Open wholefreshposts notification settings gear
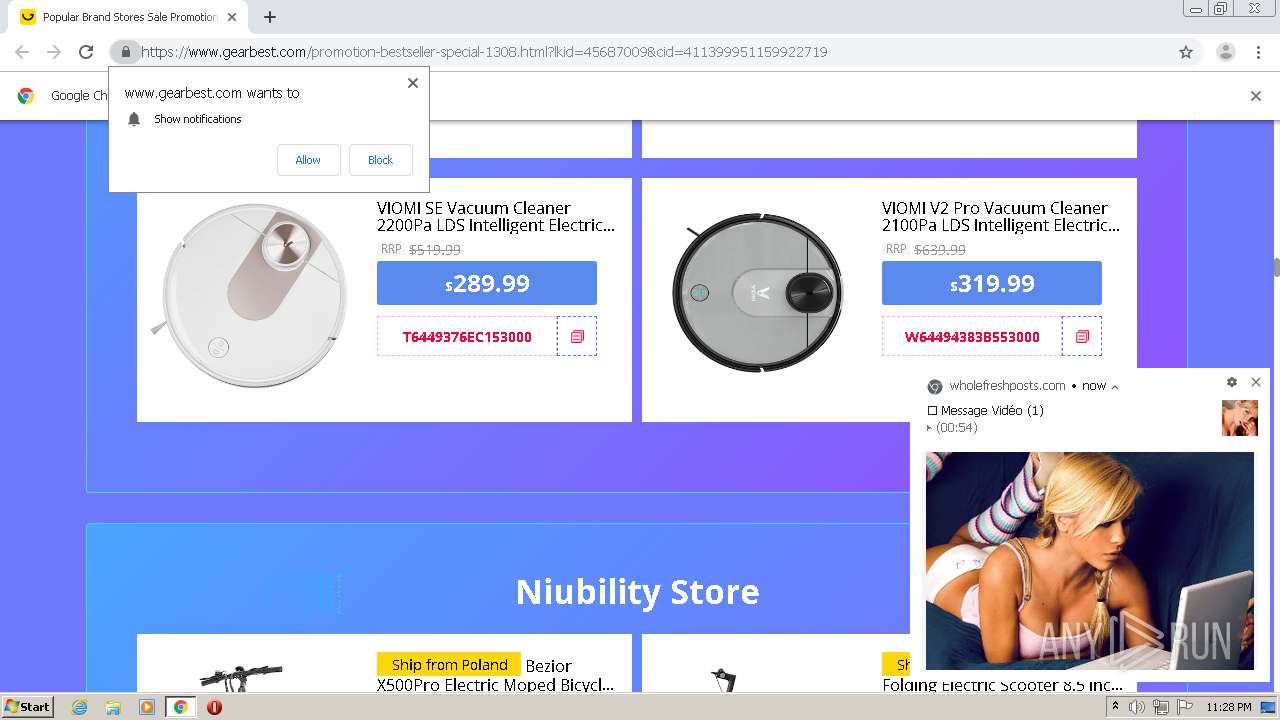1280x720 pixels. [x=1232, y=382]
